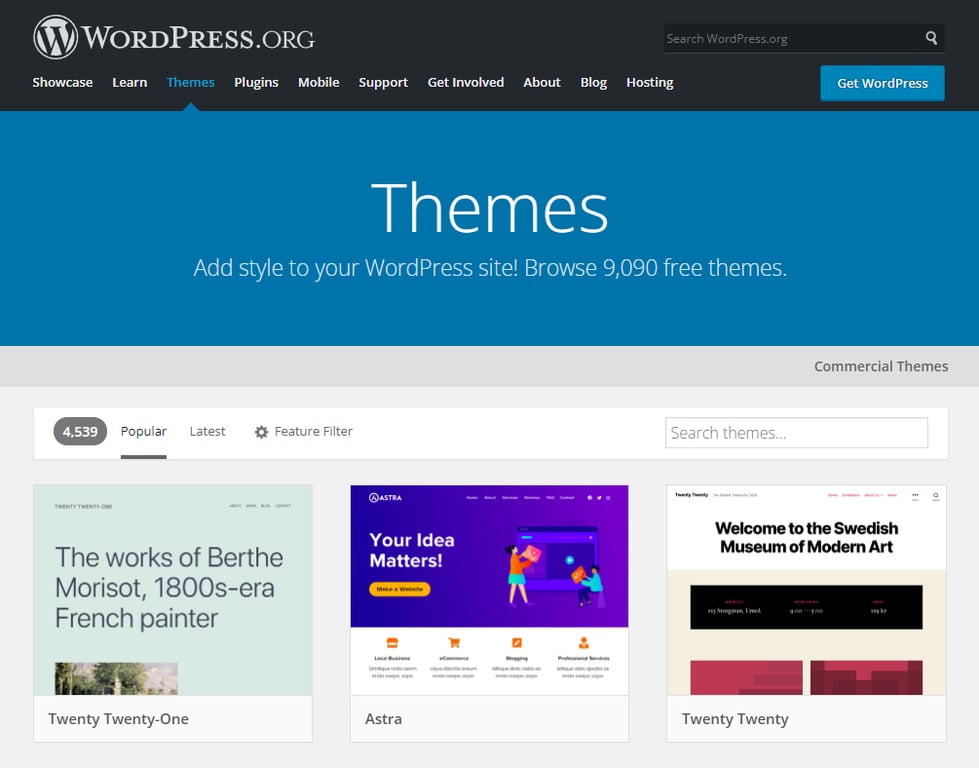The image size is (979, 768).
Task: Click the WordPress.org logo
Action: coord(172,36)
